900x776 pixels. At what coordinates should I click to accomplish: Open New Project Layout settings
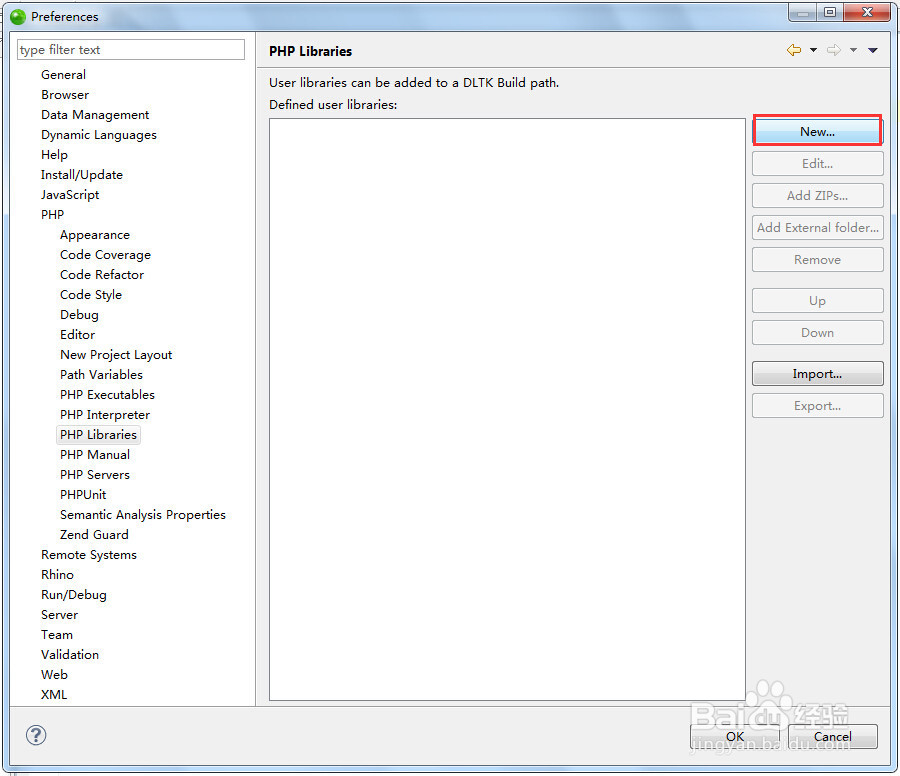coord(116,355)
